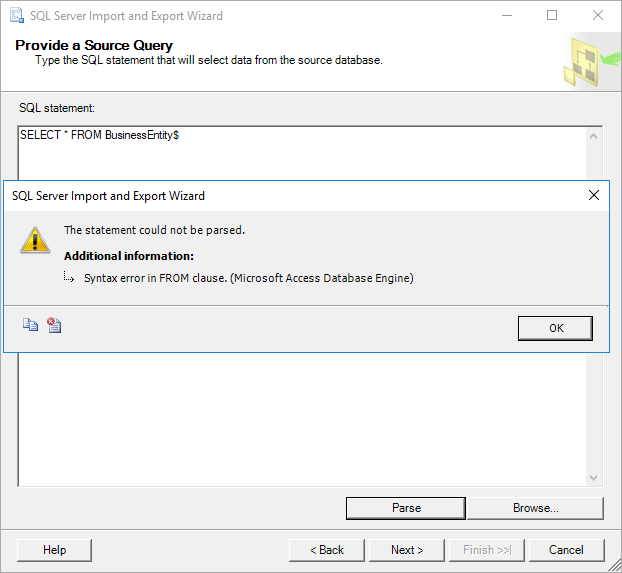Click the SQL statement box scroll-up arrow
This screenshot has height=573, width=622.
point(594,135)
